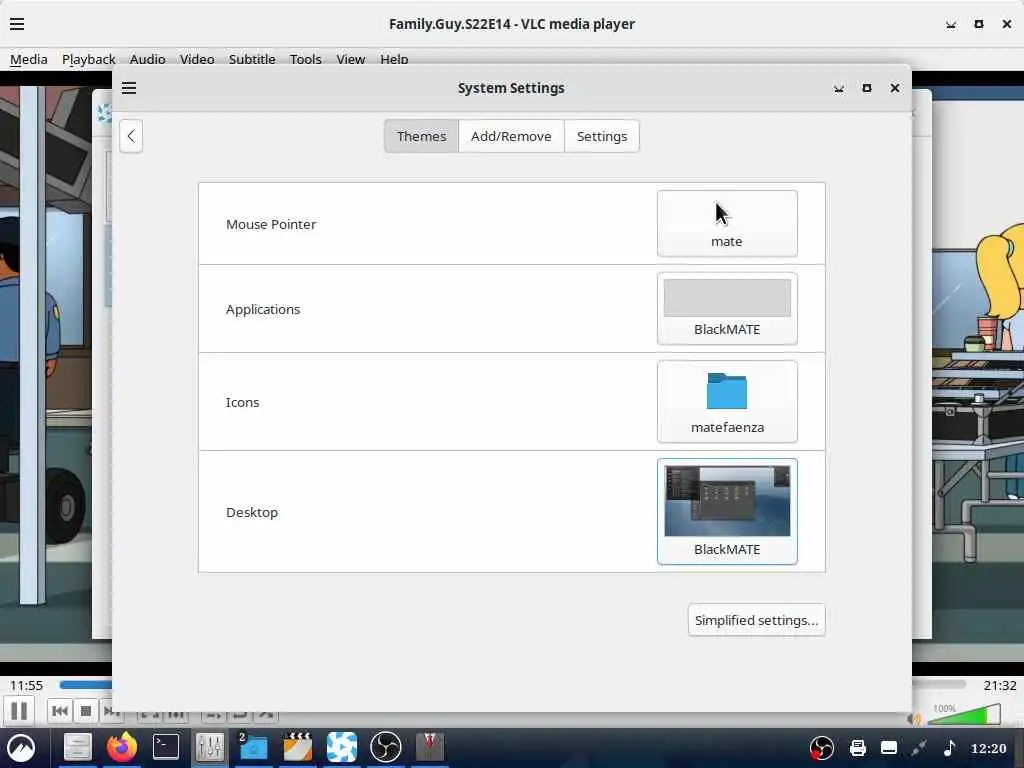
Task: Go back using the System Settings back arrow
Action: (x=131, y=136)
